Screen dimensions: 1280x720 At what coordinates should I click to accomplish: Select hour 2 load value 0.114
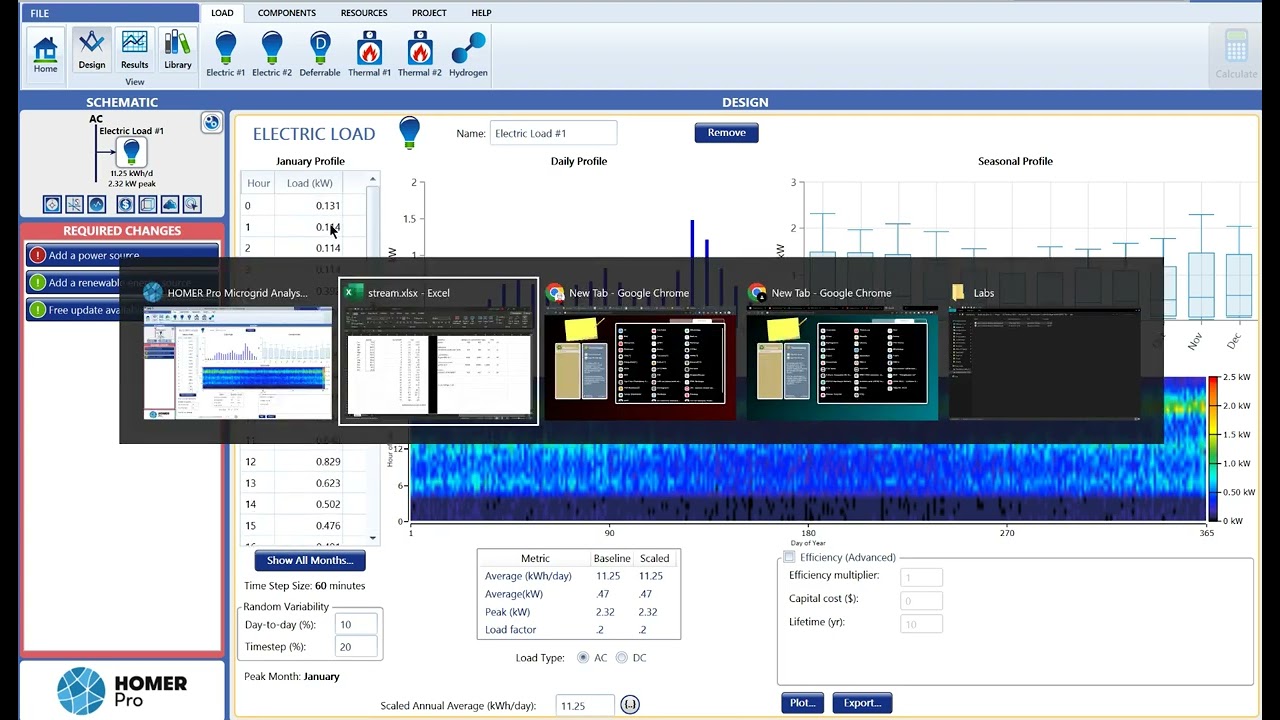click(328, 248)
